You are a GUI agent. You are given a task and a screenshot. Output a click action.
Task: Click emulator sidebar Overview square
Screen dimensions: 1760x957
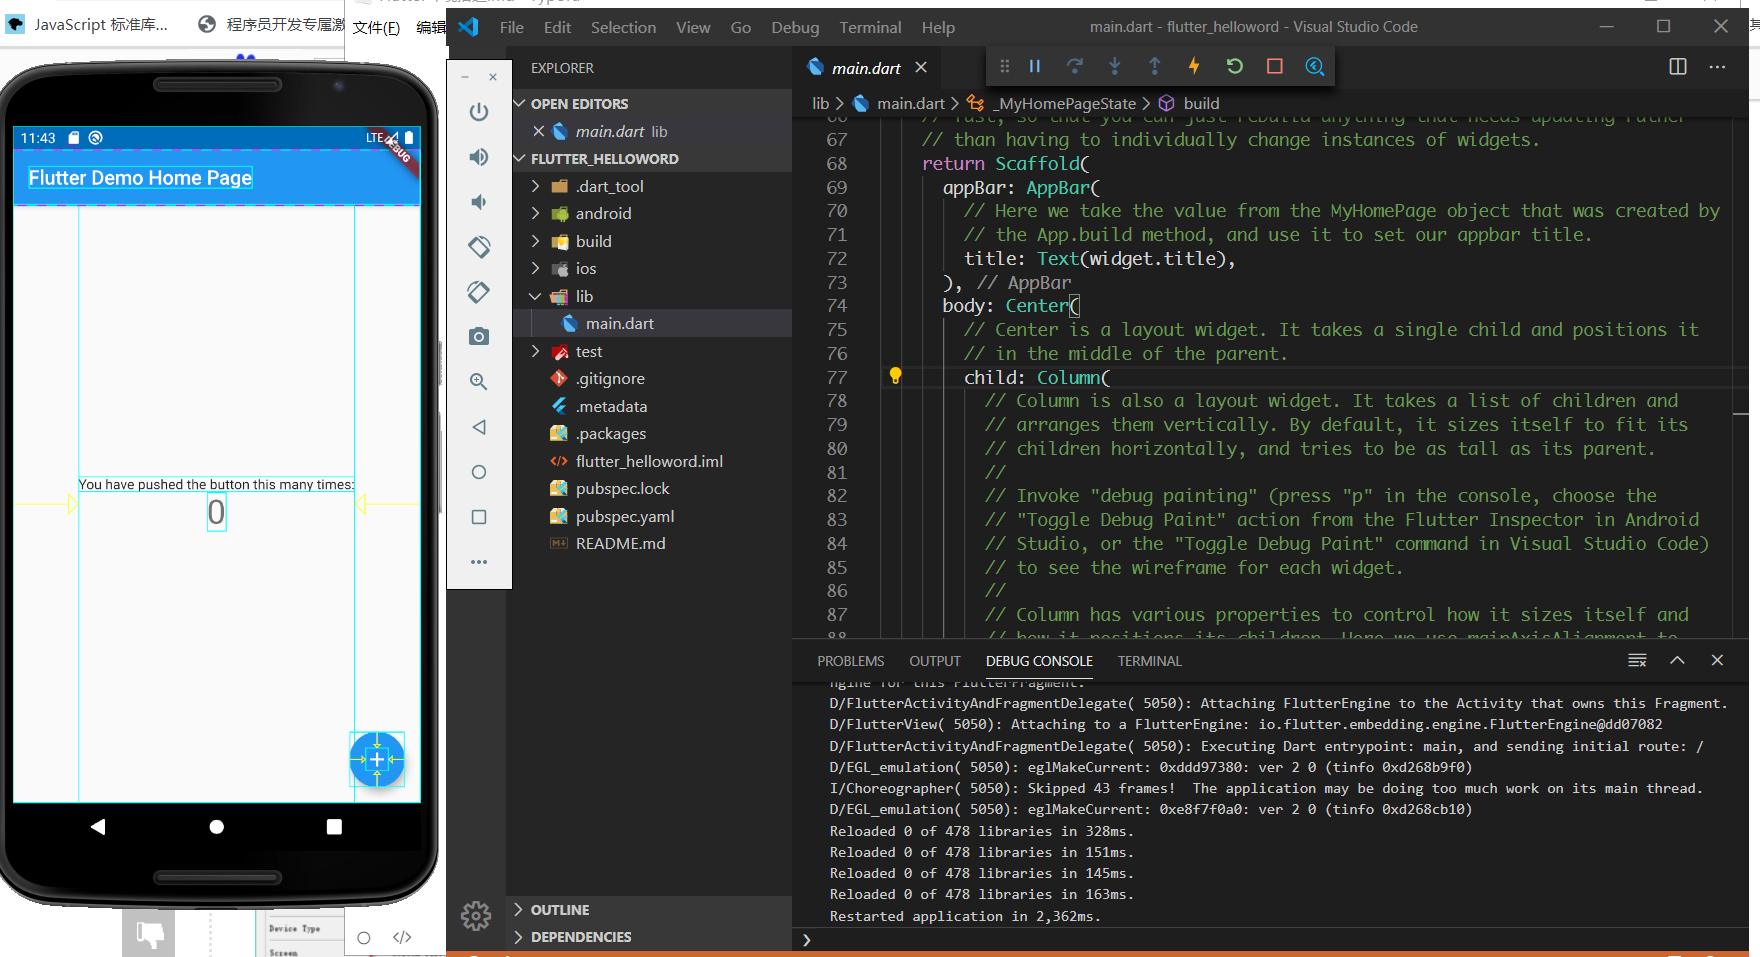(x=479, y=517)
